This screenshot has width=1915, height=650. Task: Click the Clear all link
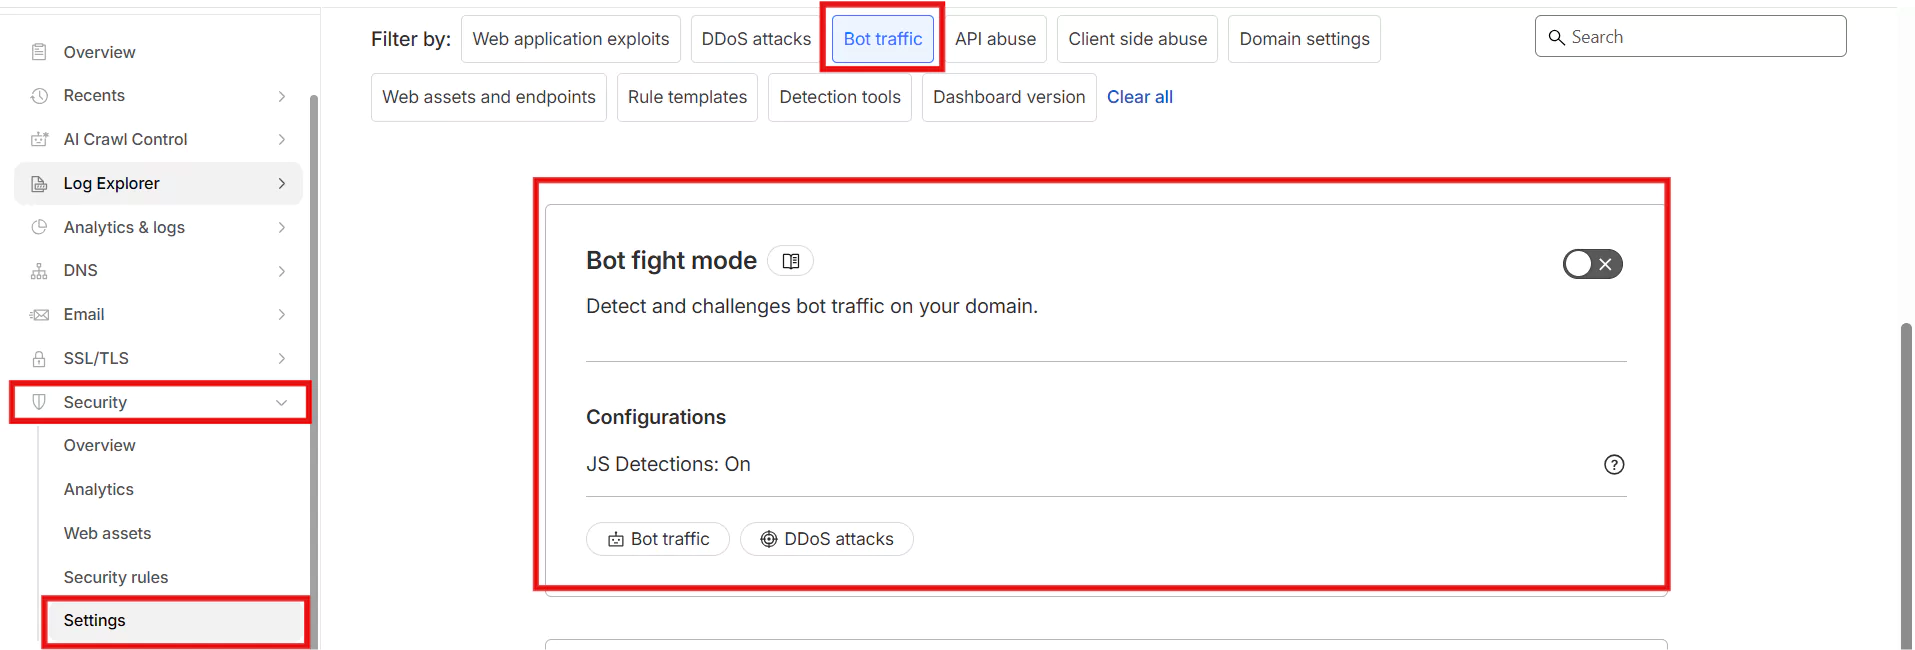coord(1139,97)
